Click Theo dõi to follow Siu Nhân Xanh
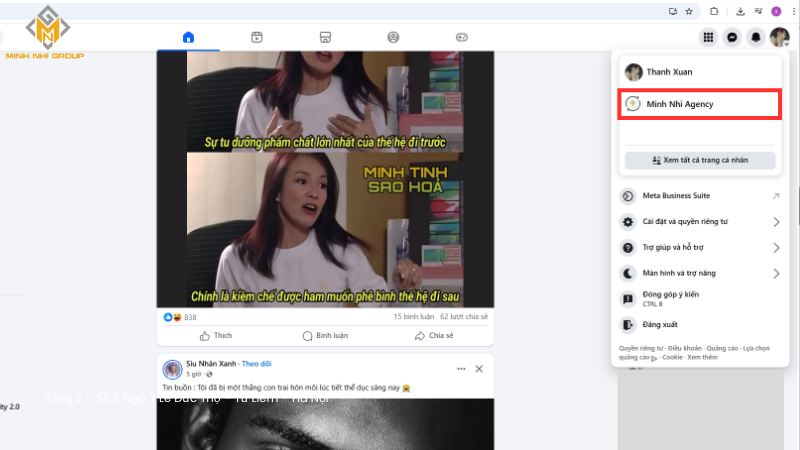800x450 pixels. 256,364
